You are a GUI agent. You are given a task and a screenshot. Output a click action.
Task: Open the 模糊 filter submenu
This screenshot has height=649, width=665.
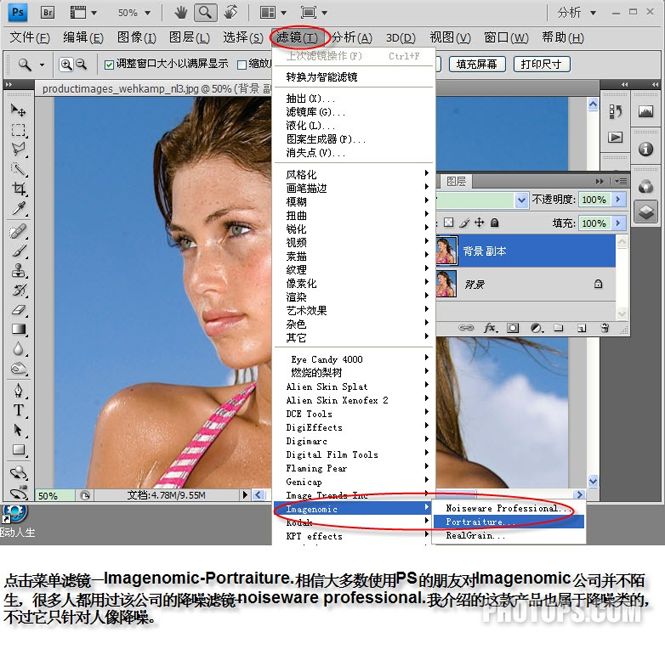click(x=354, y=201)
